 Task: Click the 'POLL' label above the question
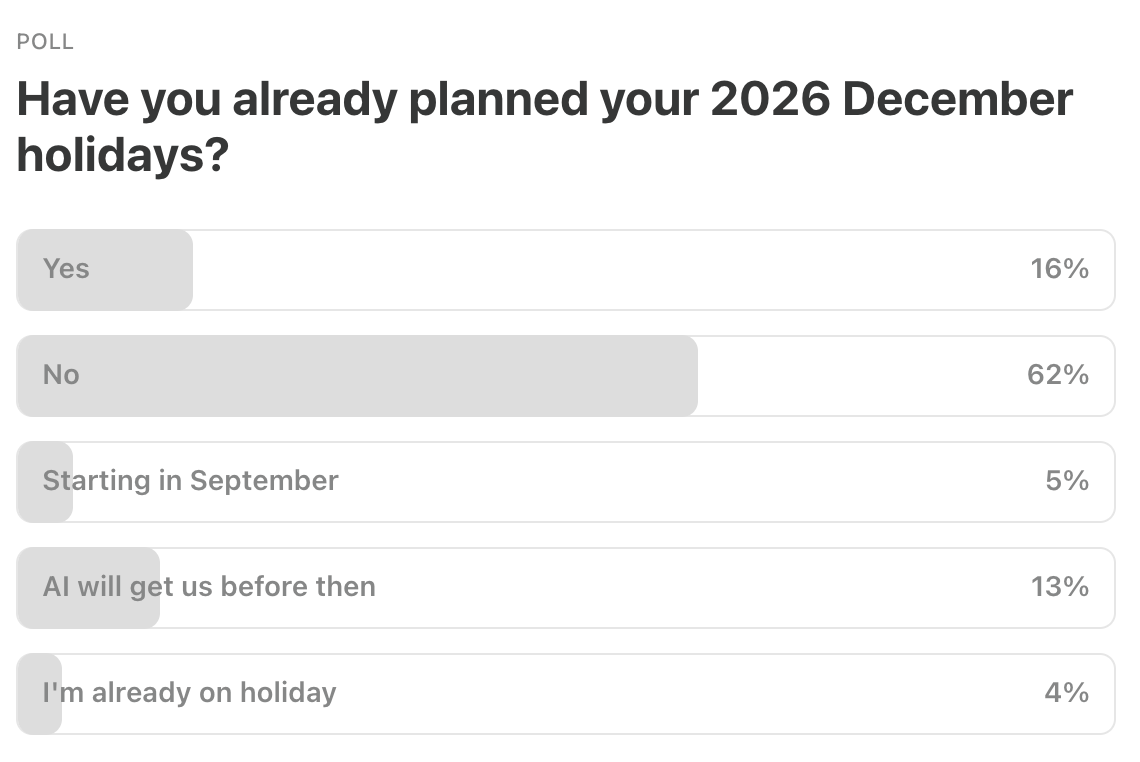pyautogui.click(x=45, y=42)
